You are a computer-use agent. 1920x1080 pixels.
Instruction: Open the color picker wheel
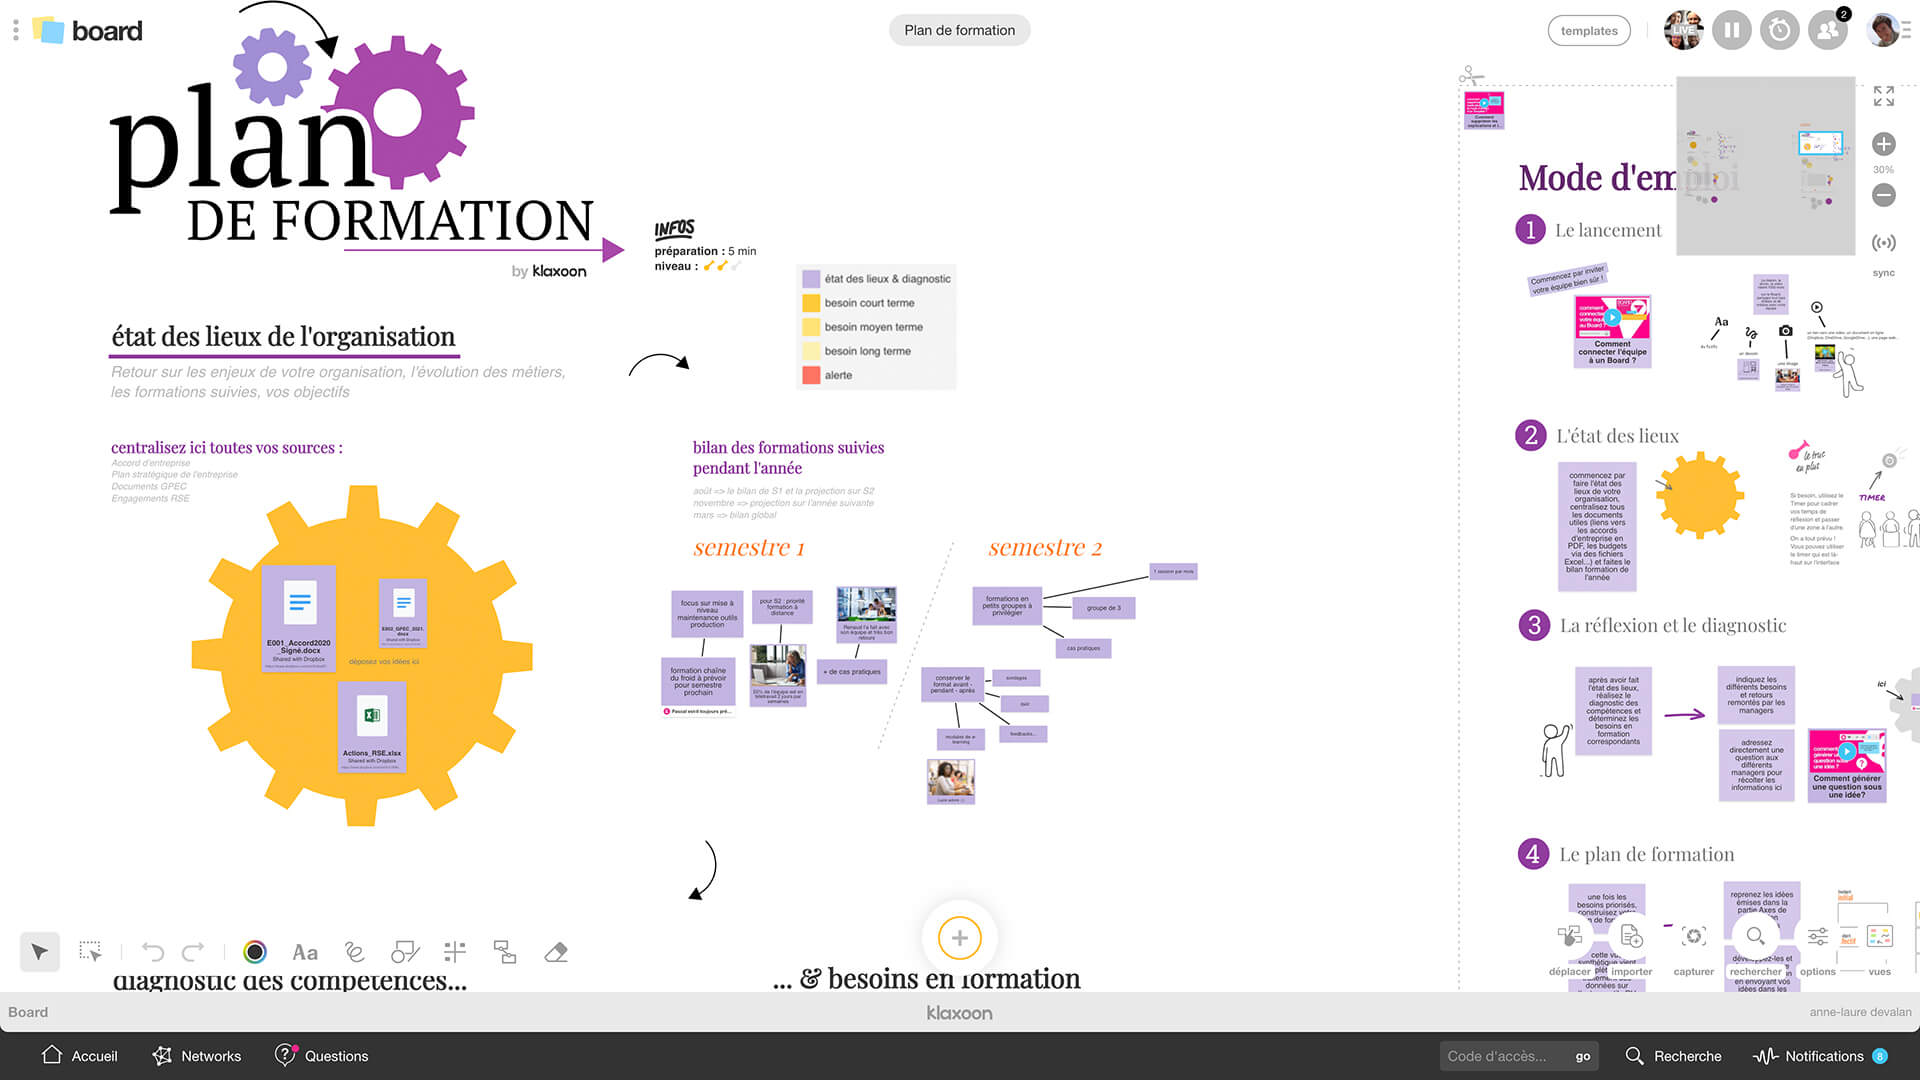click(x=256, y=952)
